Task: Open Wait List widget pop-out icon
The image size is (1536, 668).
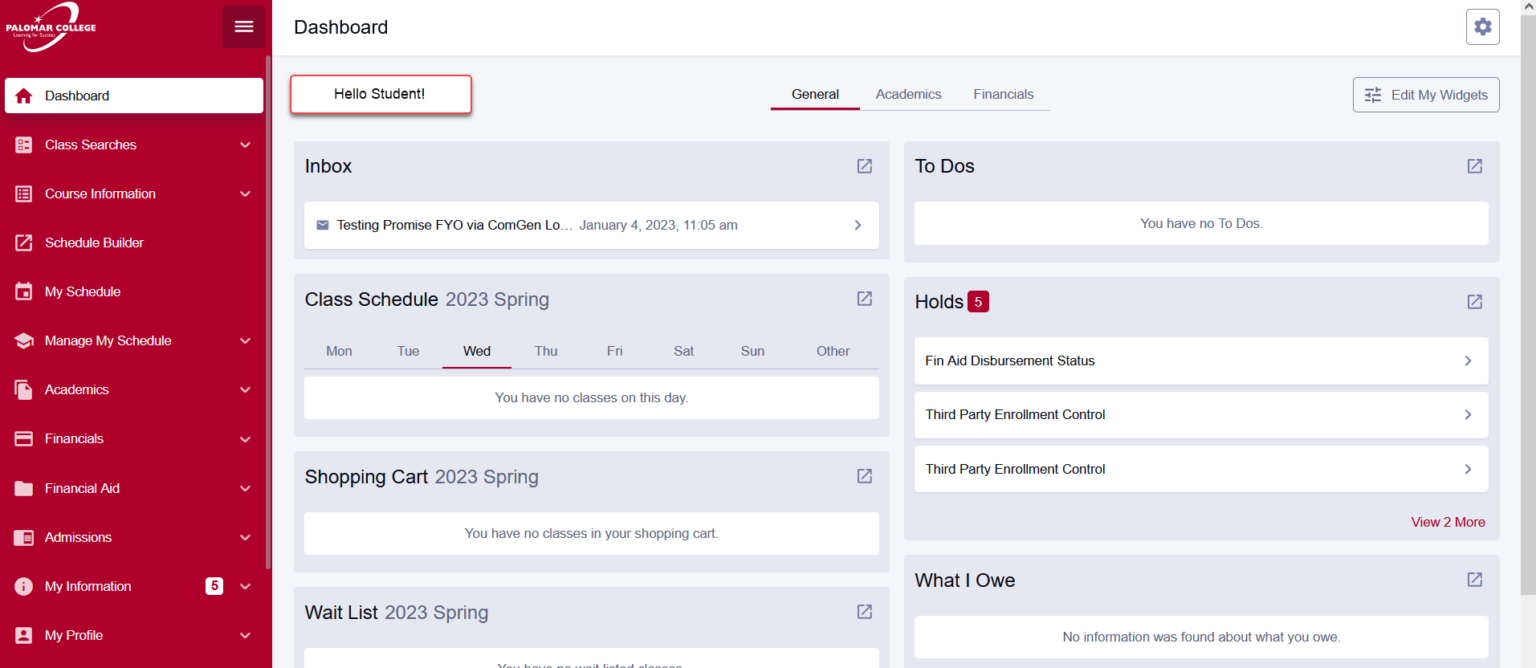Action: point(864,612)
